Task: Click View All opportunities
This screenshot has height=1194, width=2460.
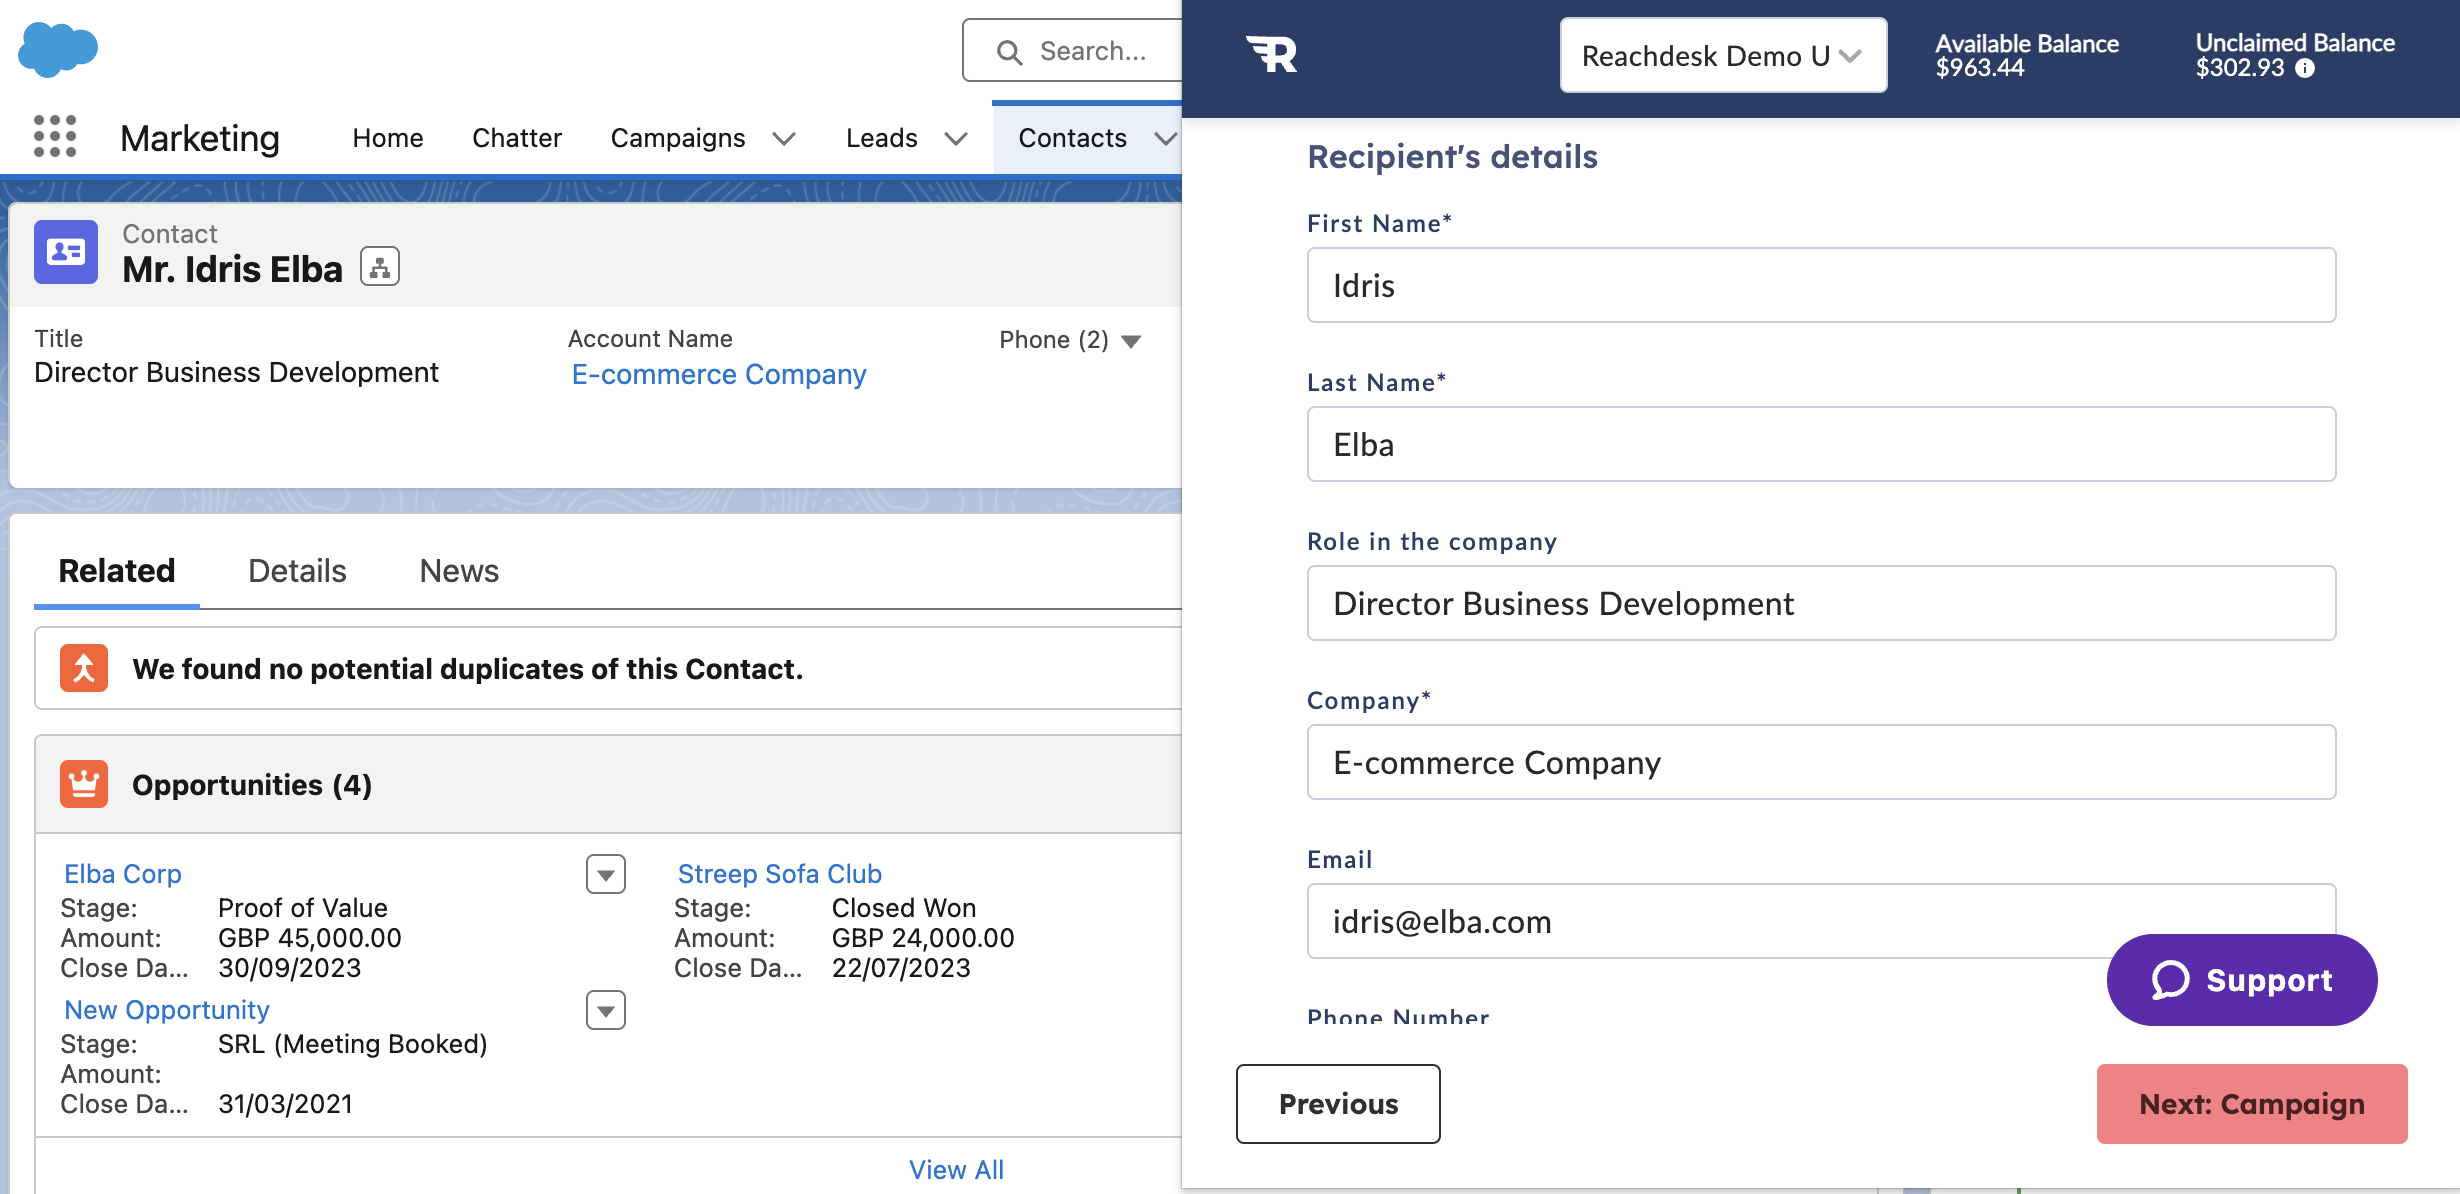Action: (x=956, y=1170)
